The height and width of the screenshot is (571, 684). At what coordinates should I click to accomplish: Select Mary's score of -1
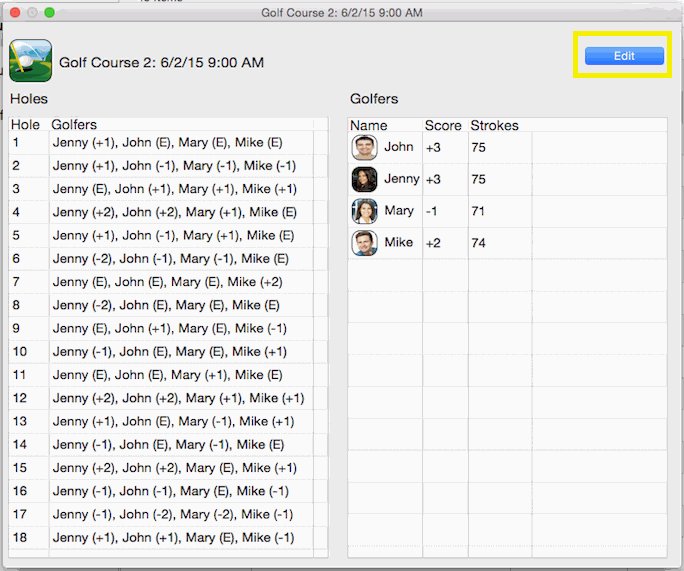431,212
